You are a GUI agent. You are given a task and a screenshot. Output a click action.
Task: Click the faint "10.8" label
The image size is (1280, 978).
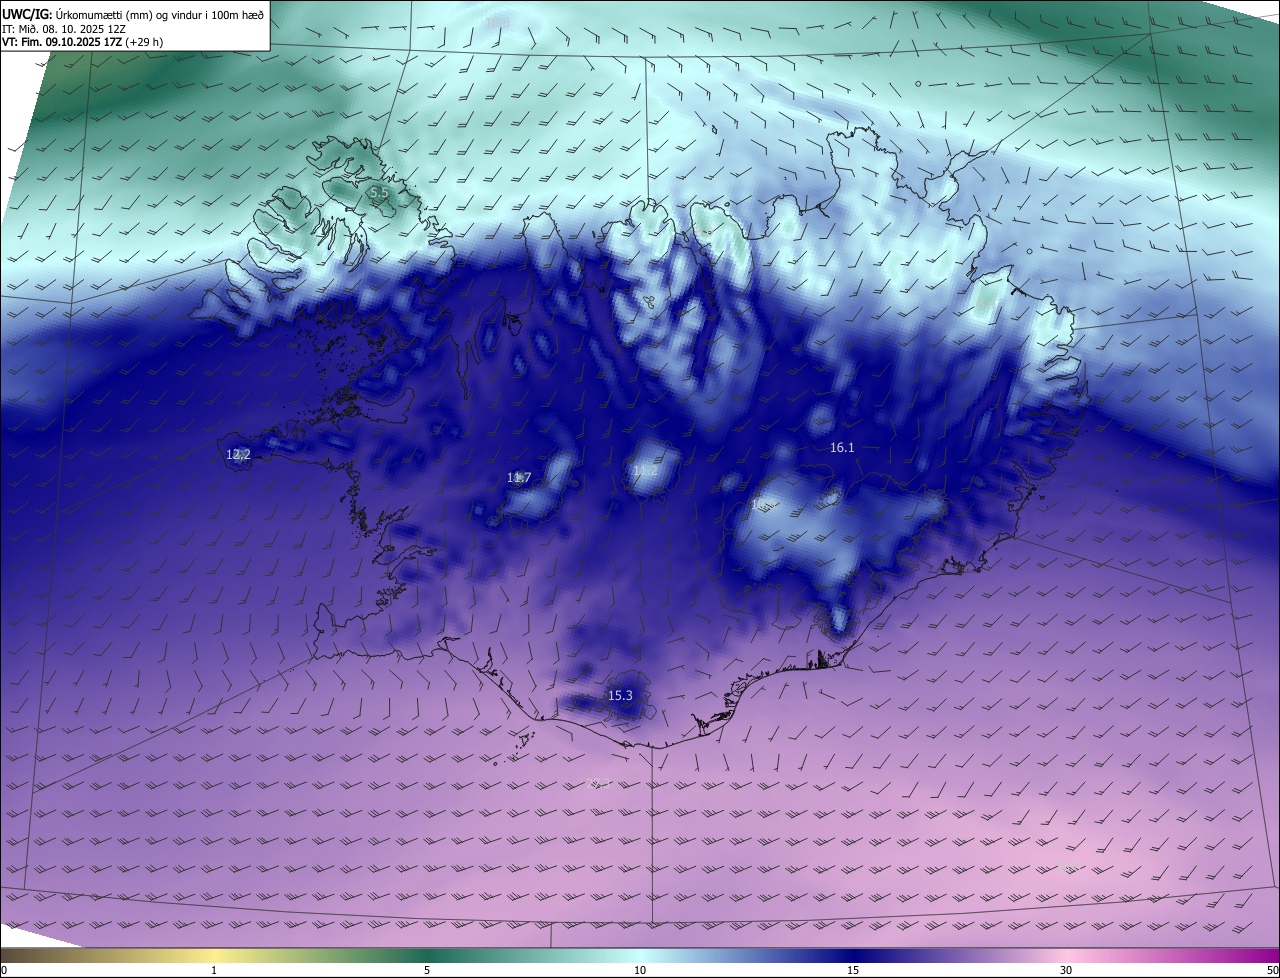497,22
